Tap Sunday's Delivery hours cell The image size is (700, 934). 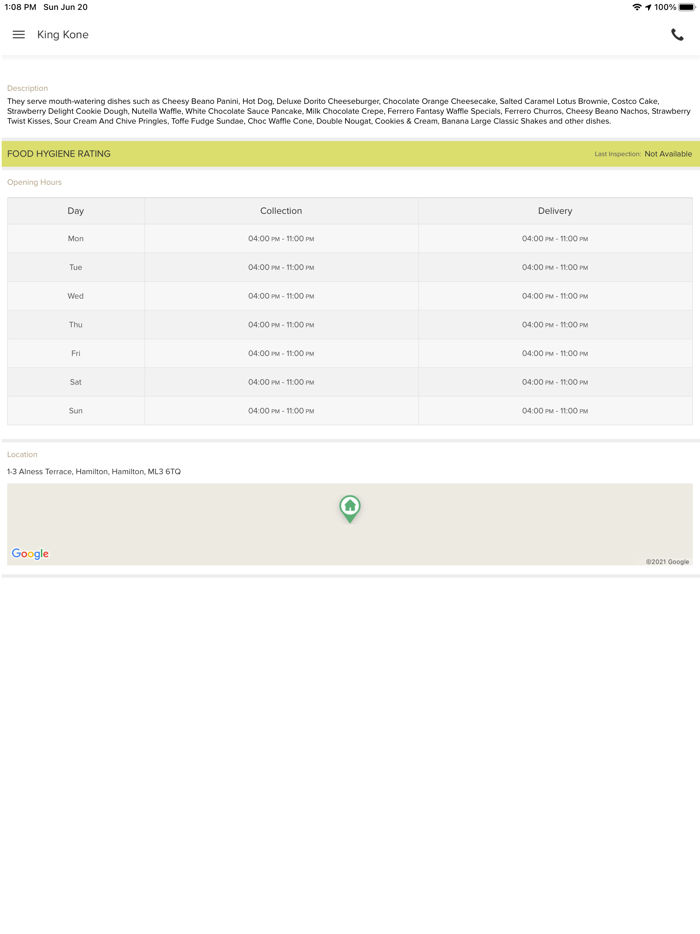tap(555, 410)
